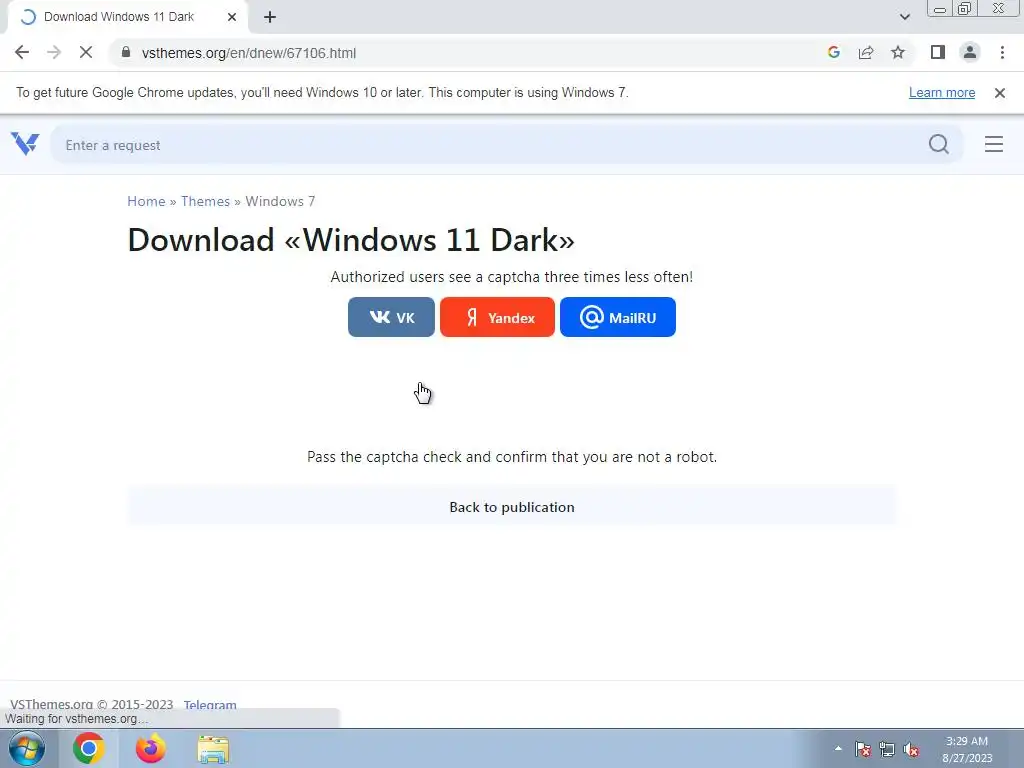
Task: Click the Action Center flag icon
Action: coord(863,749)
